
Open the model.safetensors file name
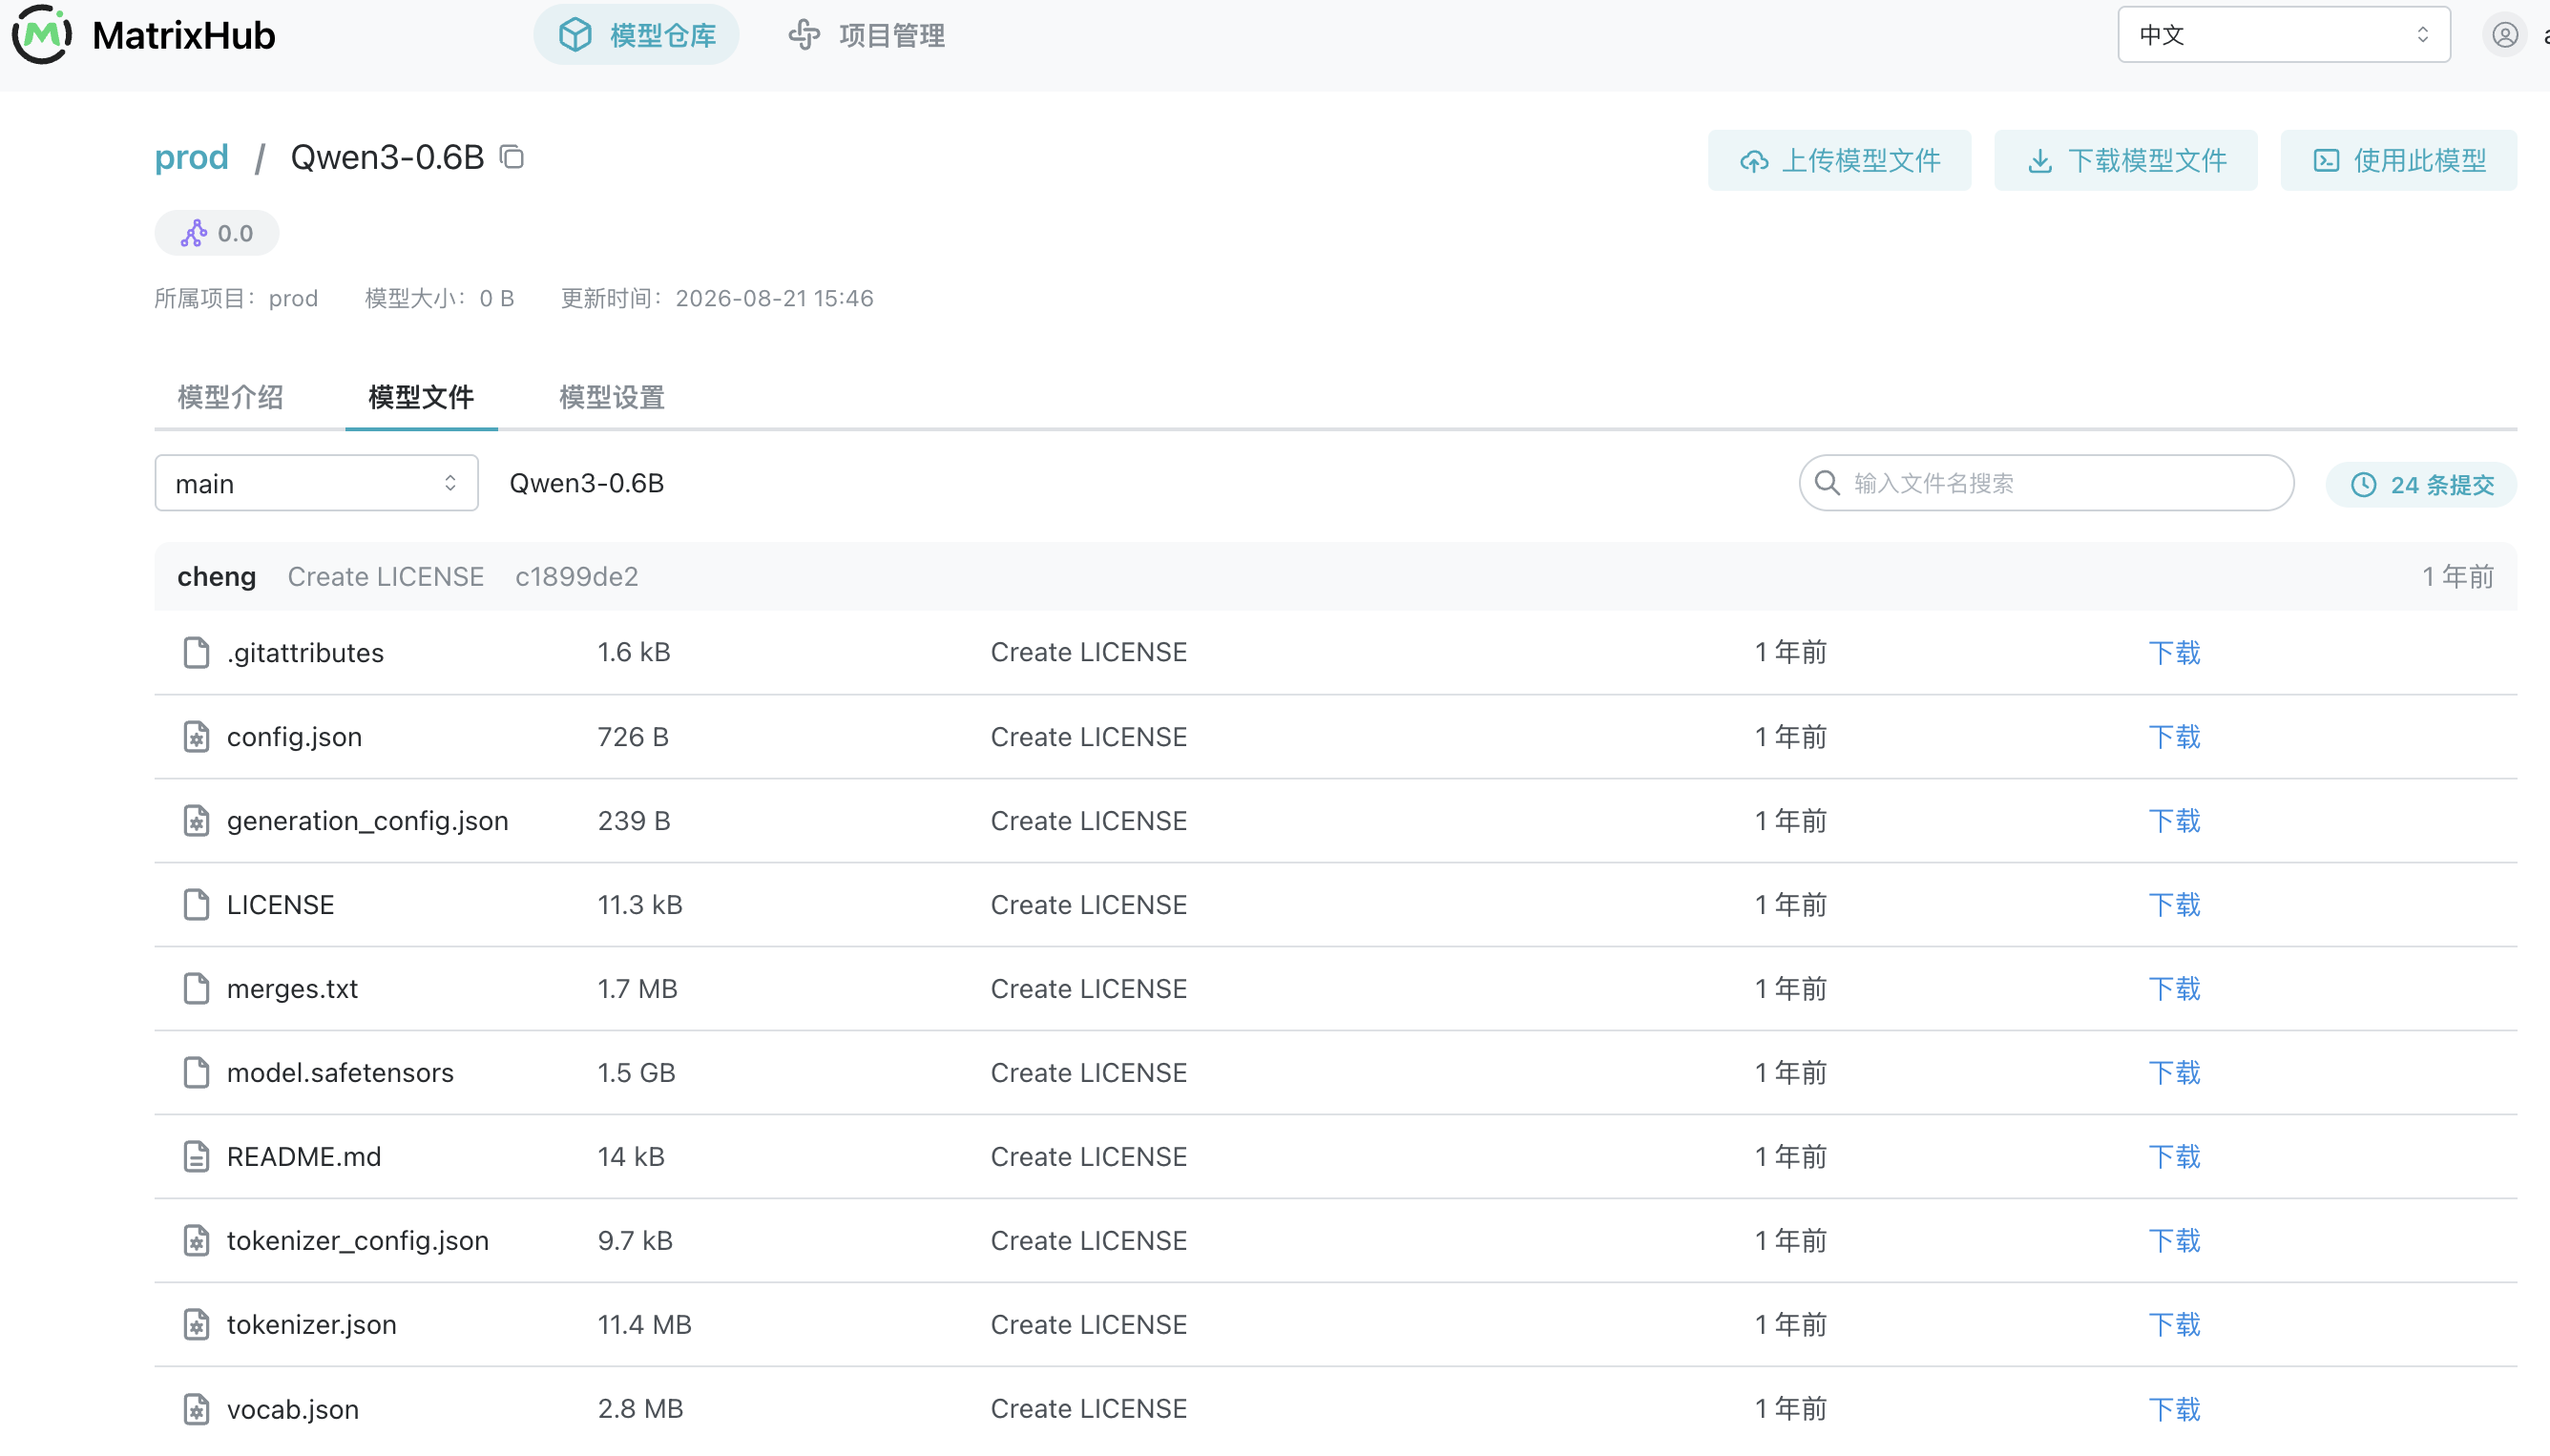pos(340,1072)
